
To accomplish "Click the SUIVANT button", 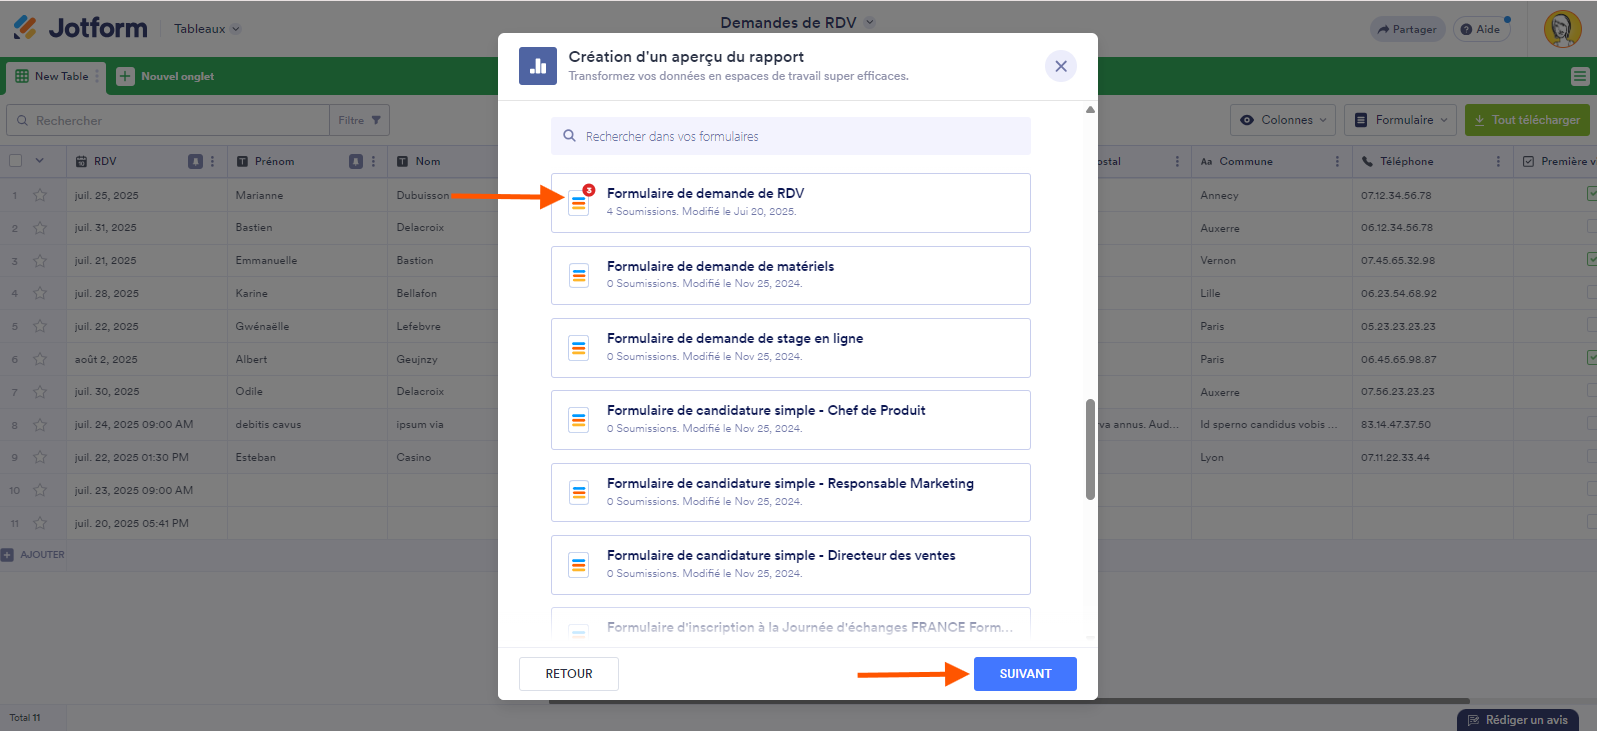I will [x=1025, y=674].
